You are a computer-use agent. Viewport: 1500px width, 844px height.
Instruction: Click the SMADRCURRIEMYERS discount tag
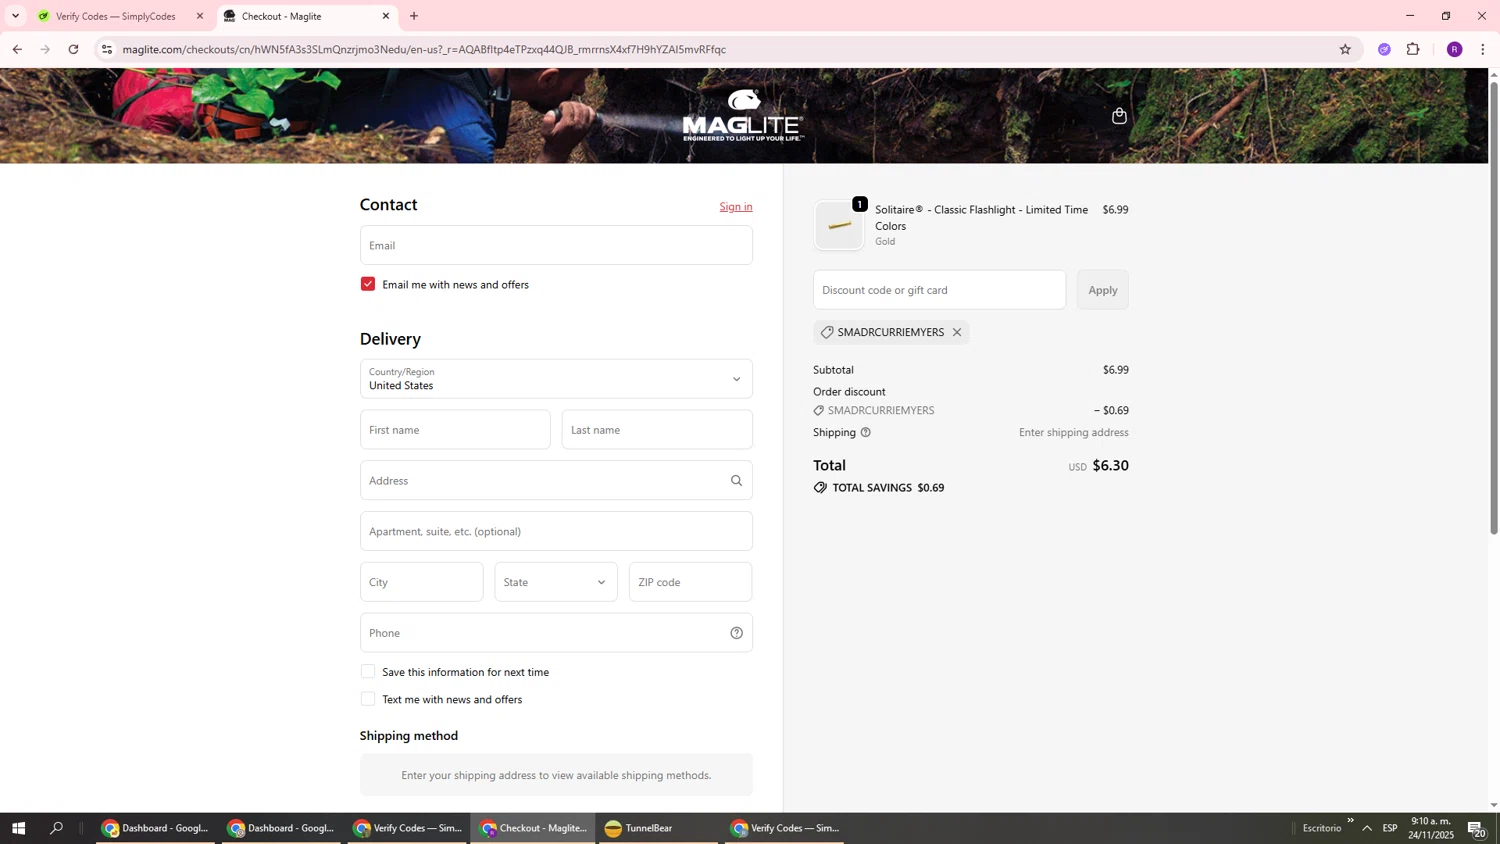(x=891, y=332)
